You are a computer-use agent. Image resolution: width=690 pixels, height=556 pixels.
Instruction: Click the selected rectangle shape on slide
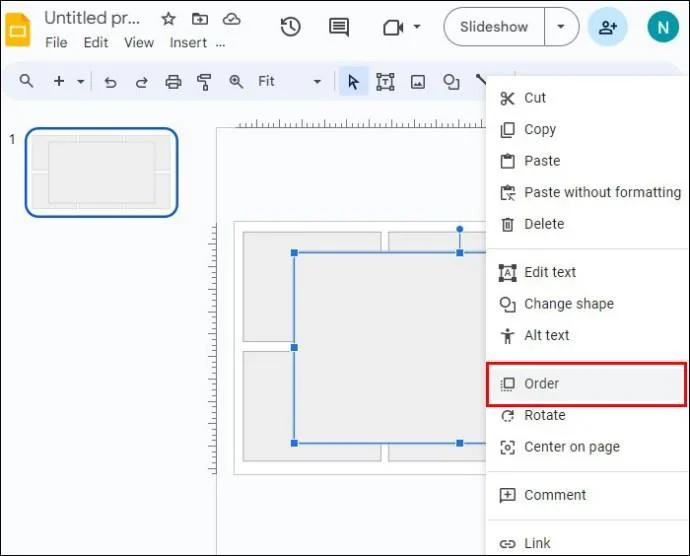pyautogui.click(x=390, y=348)
